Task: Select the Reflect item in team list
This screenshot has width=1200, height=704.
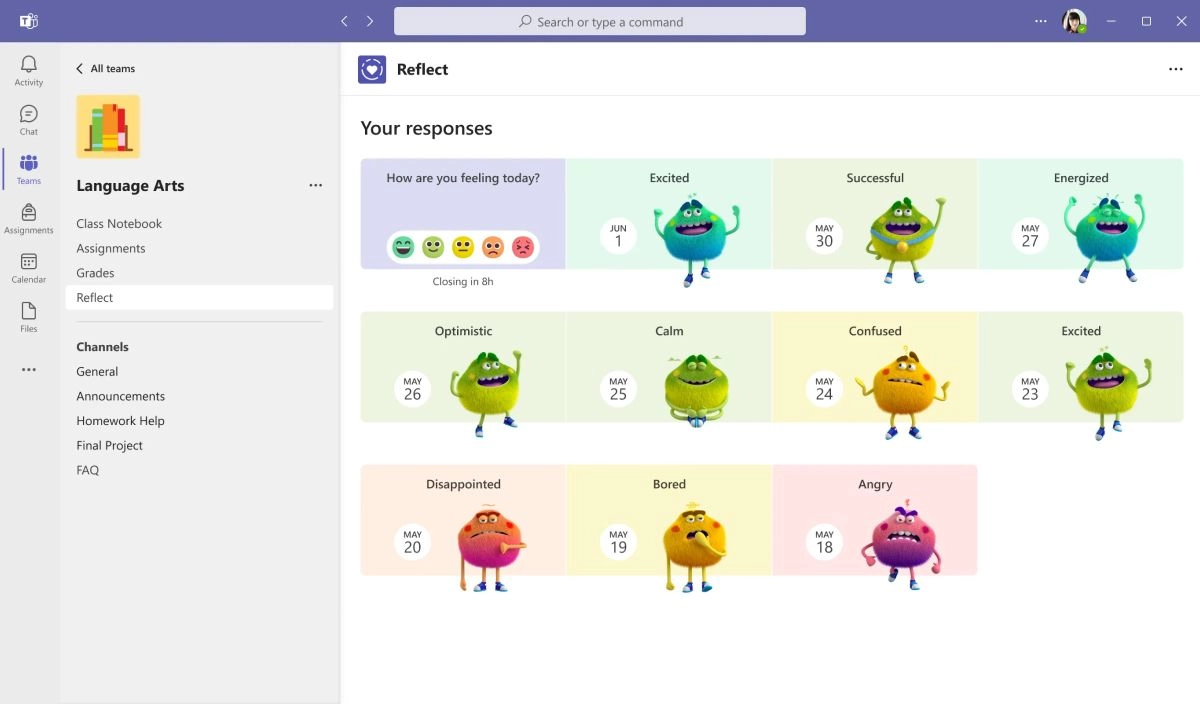Action: pos(200,298)
